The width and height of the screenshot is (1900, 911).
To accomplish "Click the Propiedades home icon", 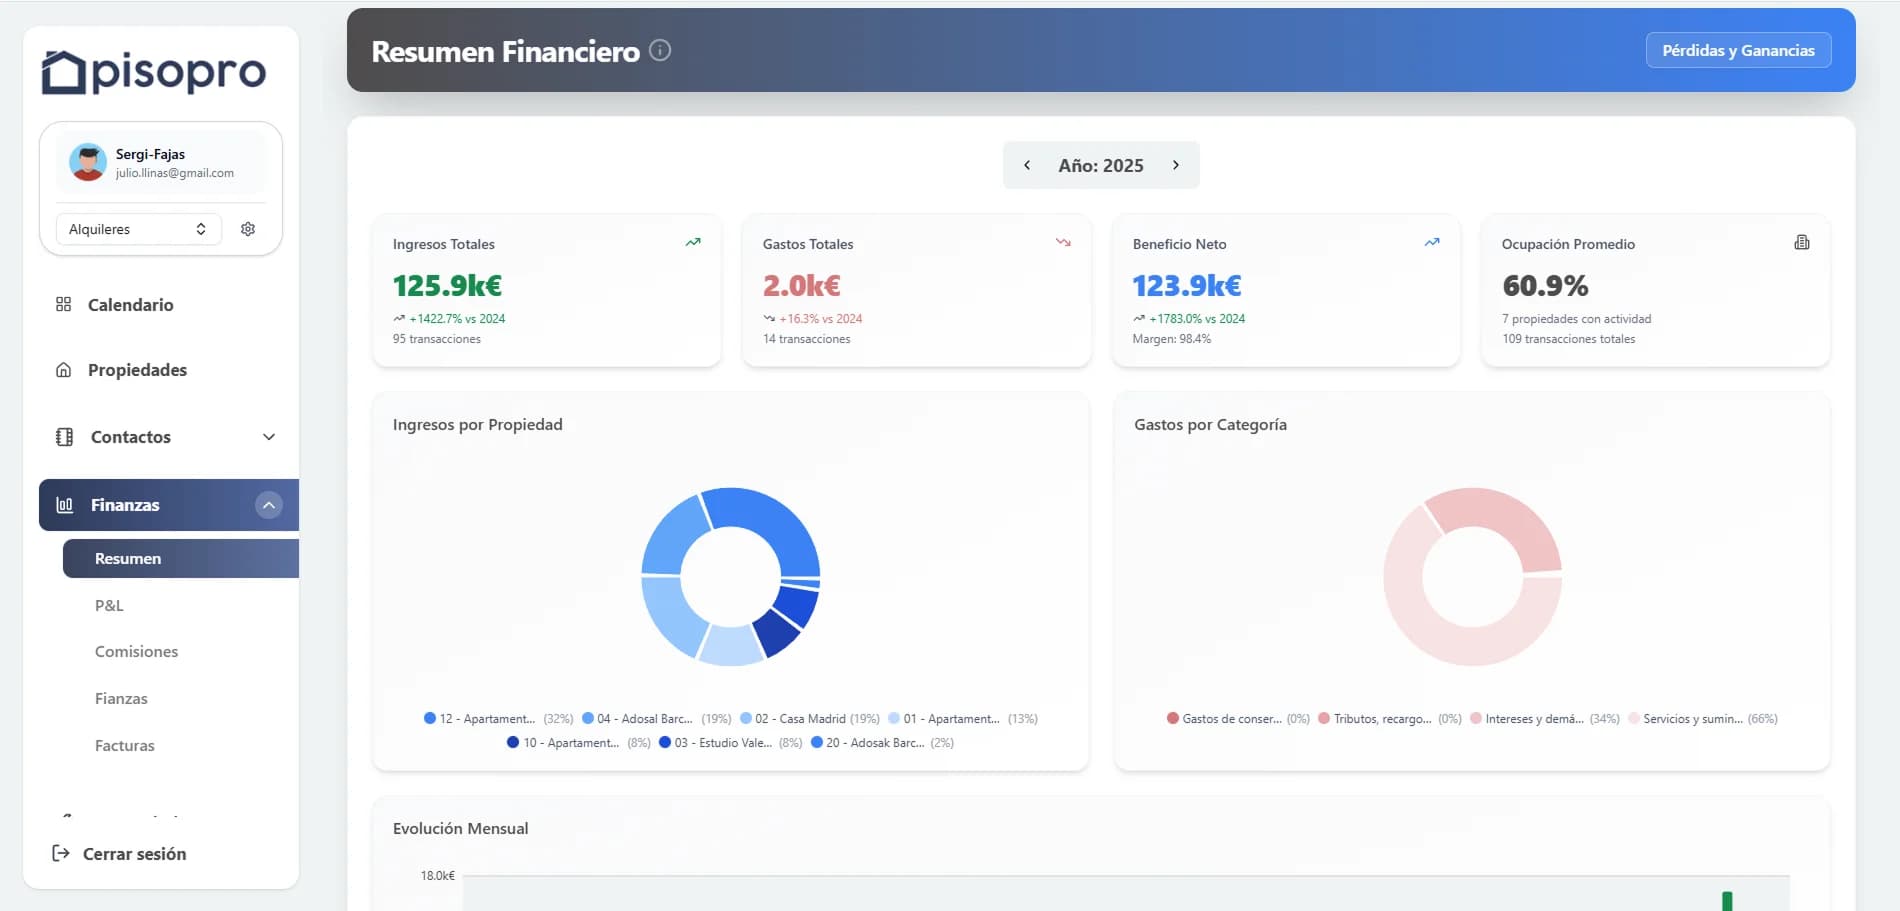I will tap(63, 370).
